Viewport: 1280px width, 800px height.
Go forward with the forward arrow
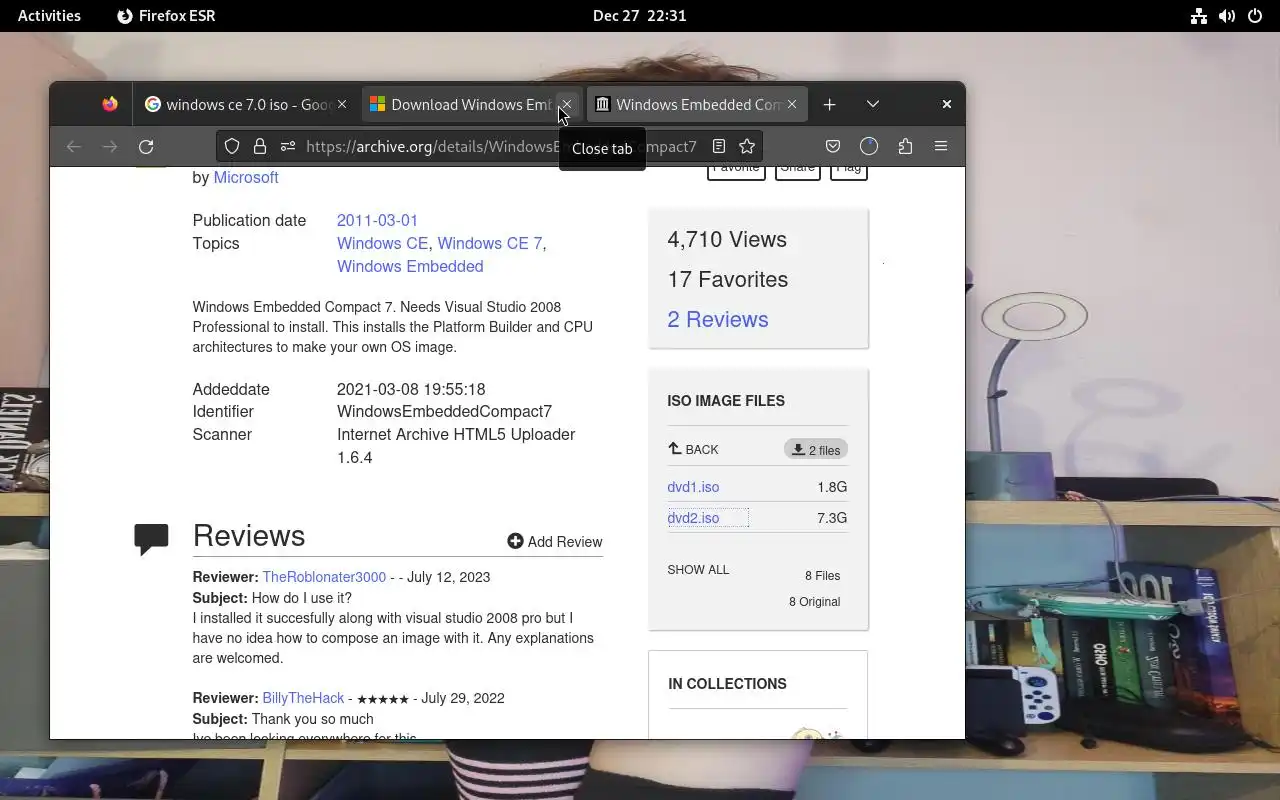tap(110, 146)
